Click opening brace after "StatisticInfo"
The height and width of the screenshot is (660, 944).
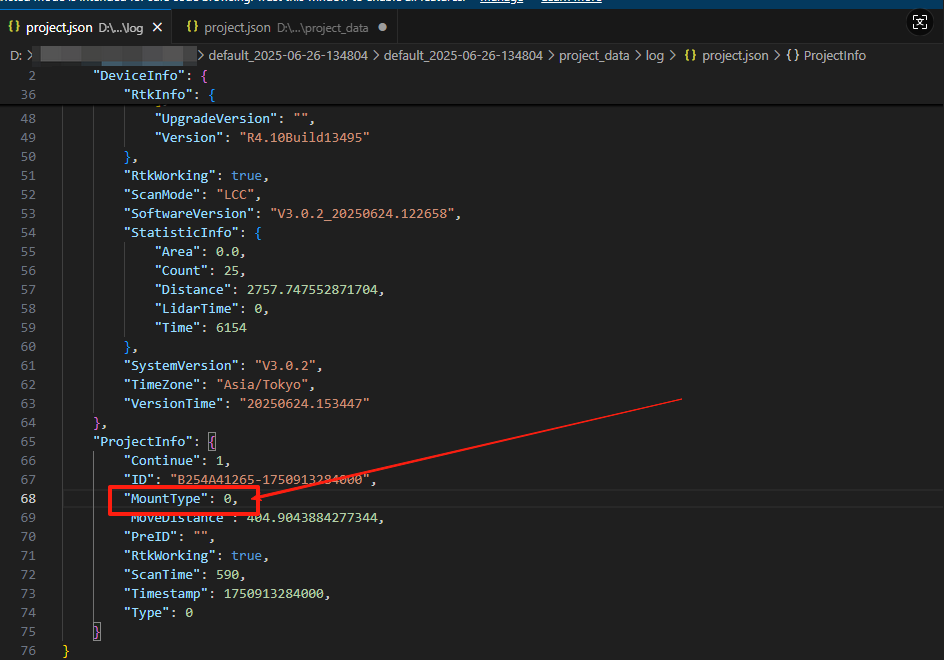[258, 232]
